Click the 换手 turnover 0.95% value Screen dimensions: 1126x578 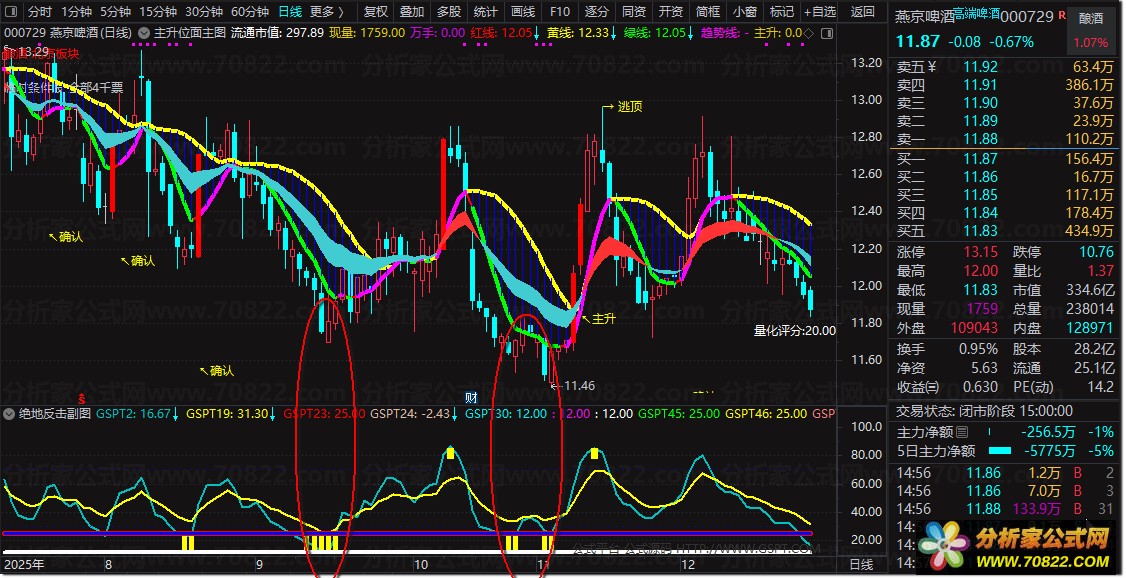point(977,349)
